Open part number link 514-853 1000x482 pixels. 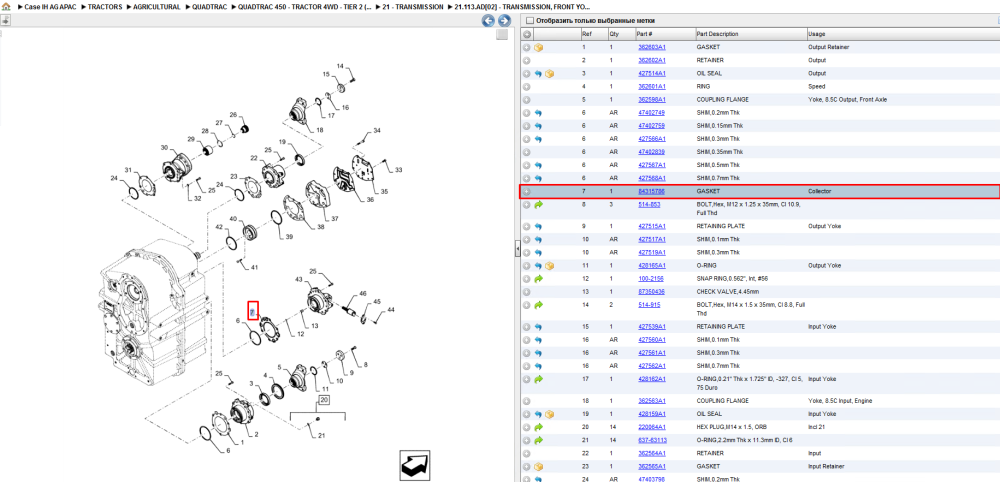tap(649, 205)
